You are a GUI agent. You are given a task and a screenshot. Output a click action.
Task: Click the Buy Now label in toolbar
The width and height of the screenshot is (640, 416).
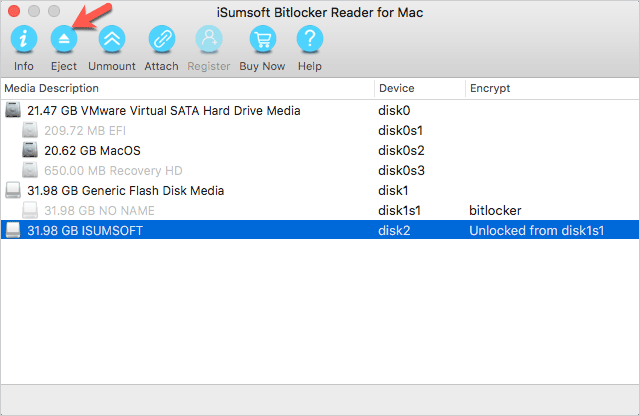(262, 66)
